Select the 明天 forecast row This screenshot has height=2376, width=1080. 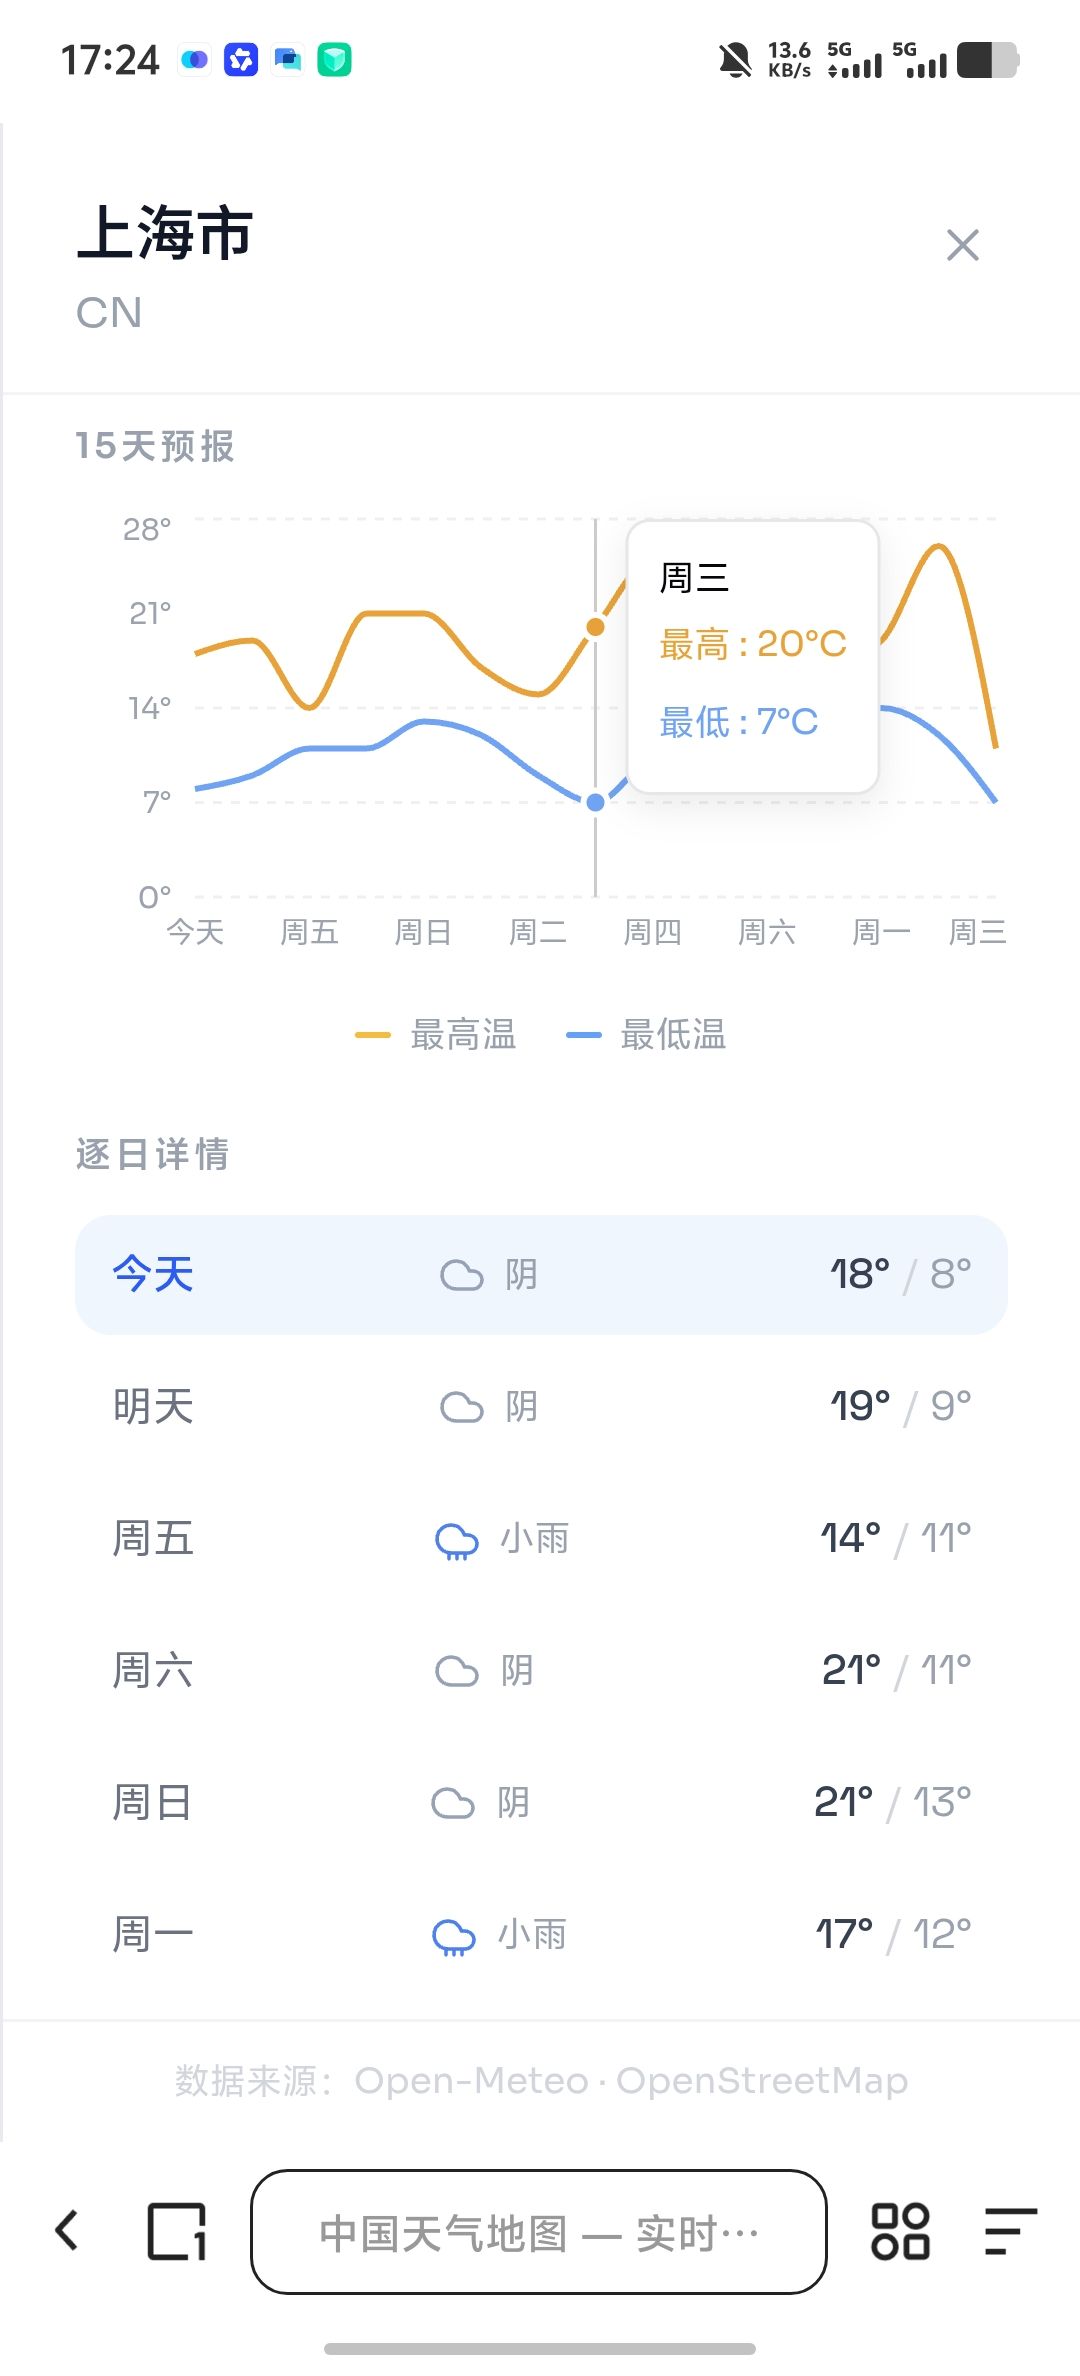541,1407
